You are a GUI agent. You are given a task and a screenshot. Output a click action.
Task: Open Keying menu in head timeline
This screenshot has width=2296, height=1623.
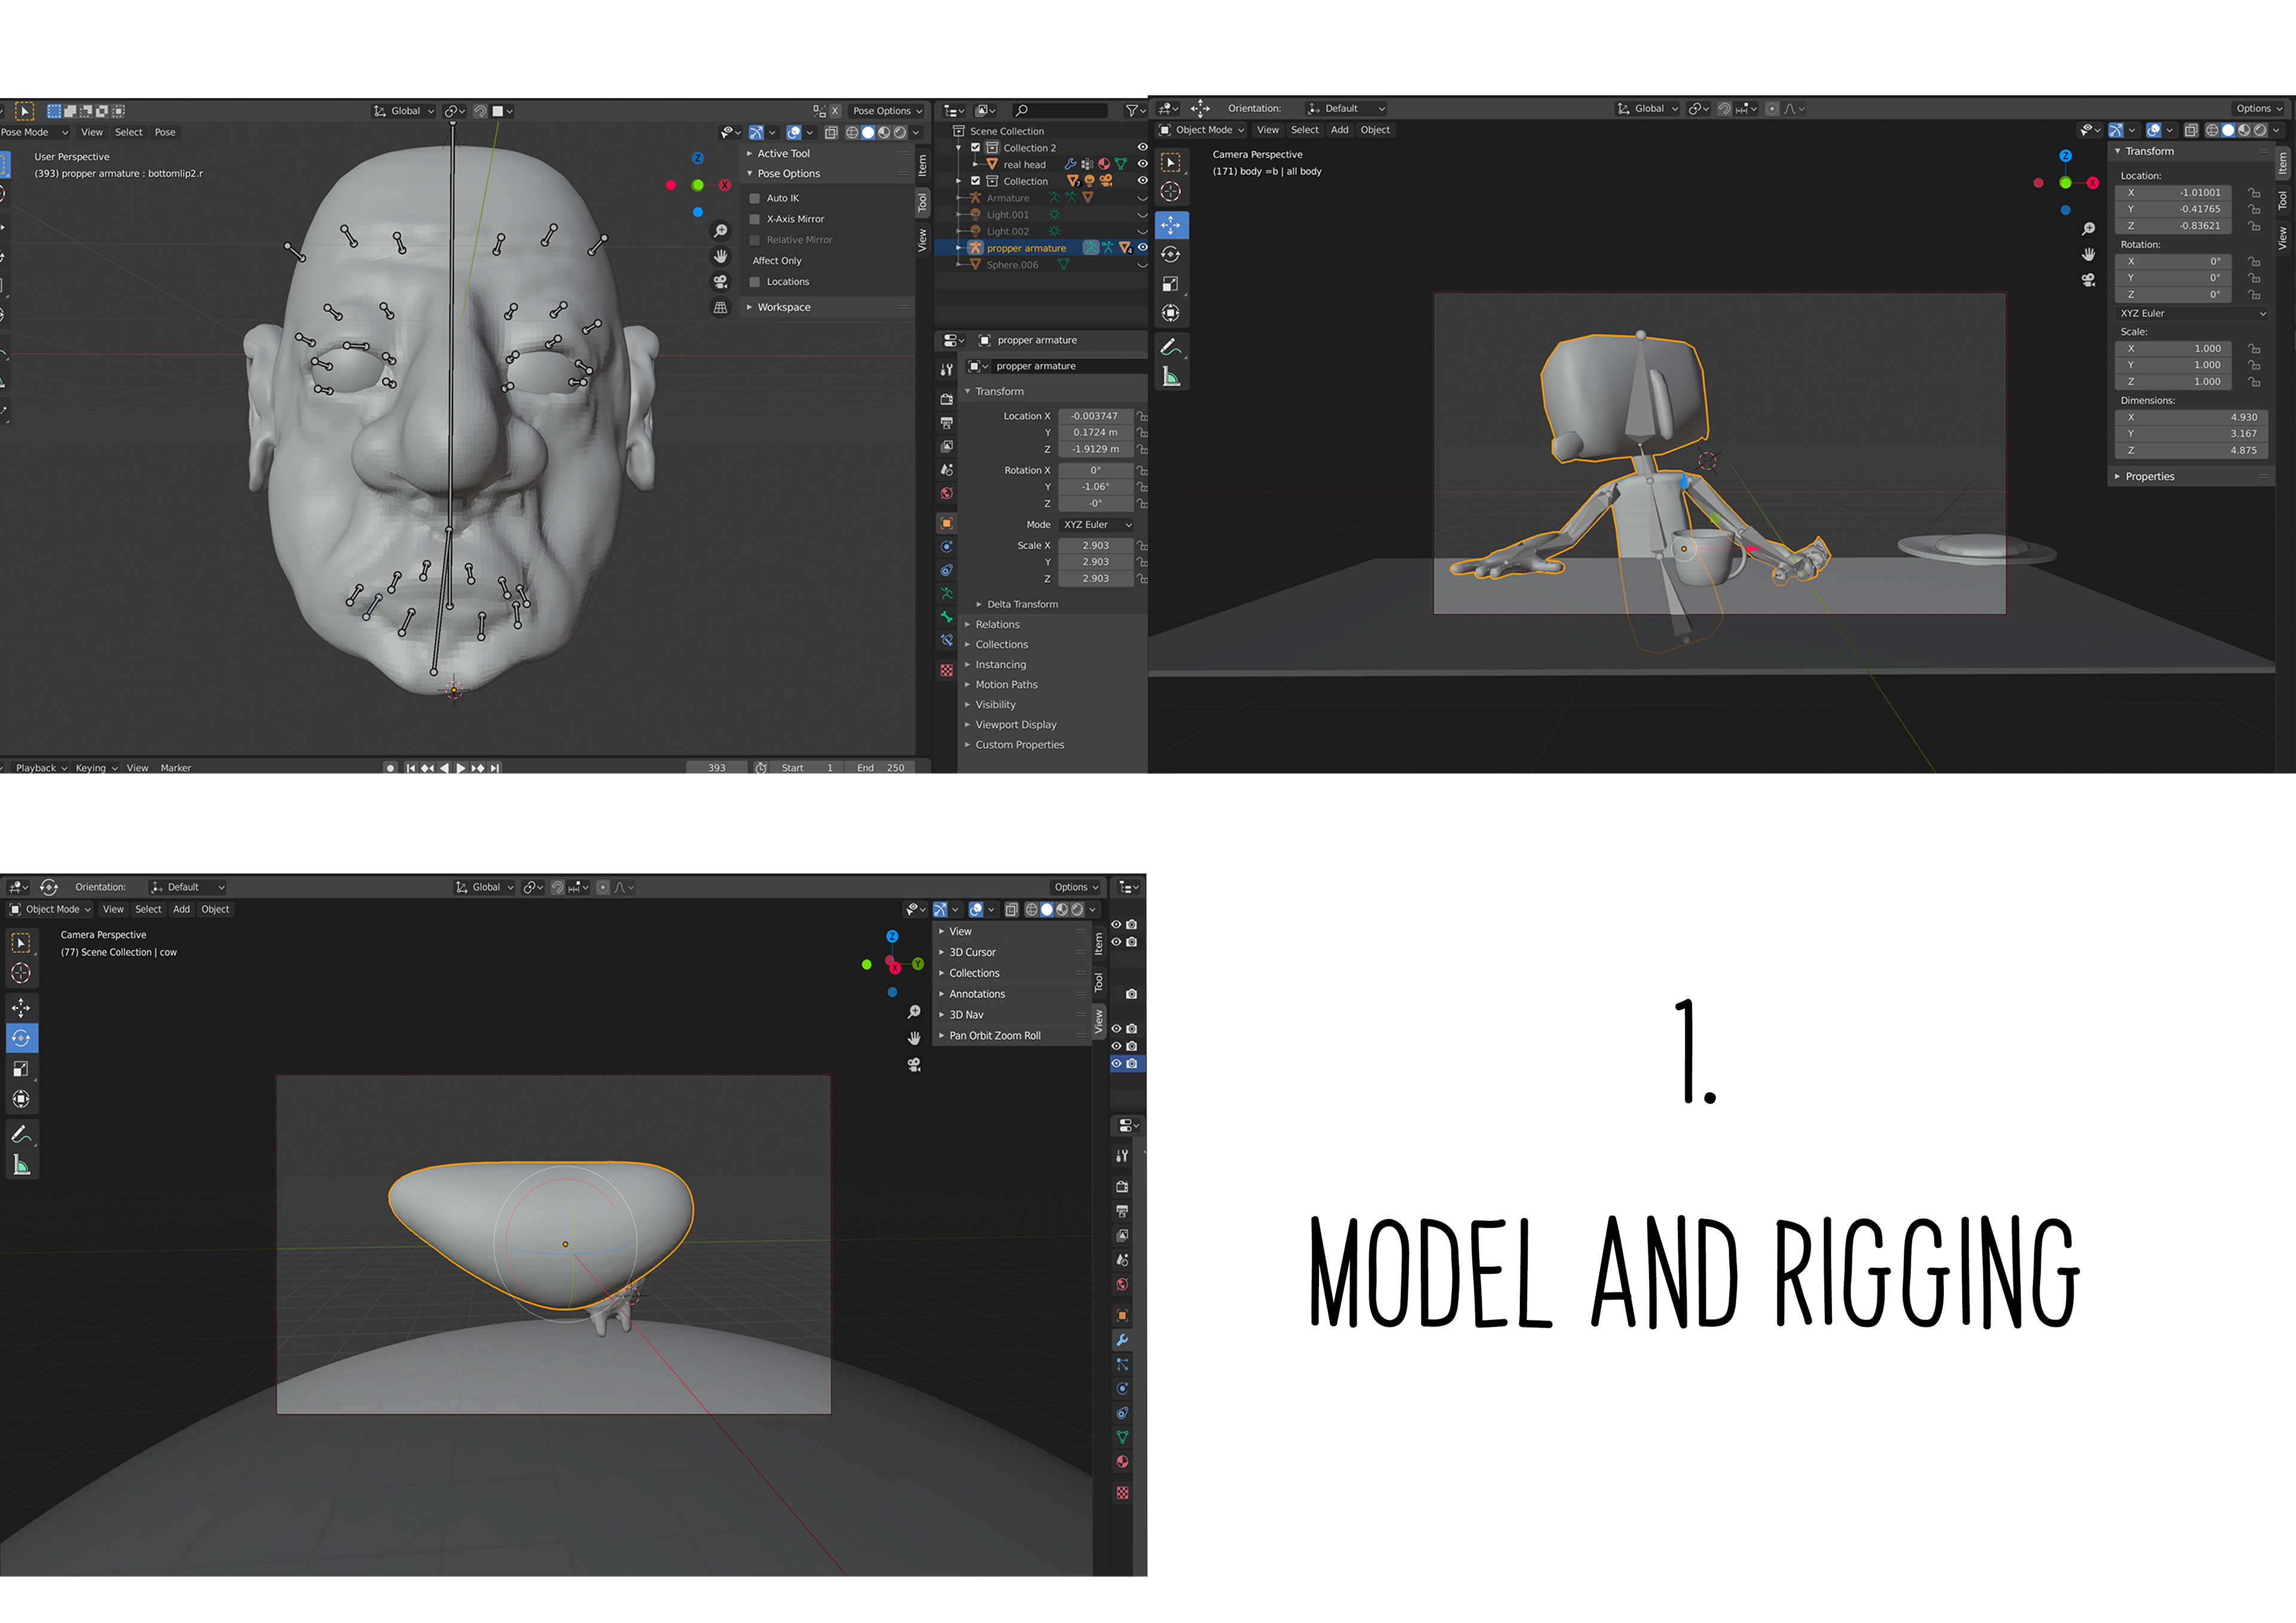96,768
